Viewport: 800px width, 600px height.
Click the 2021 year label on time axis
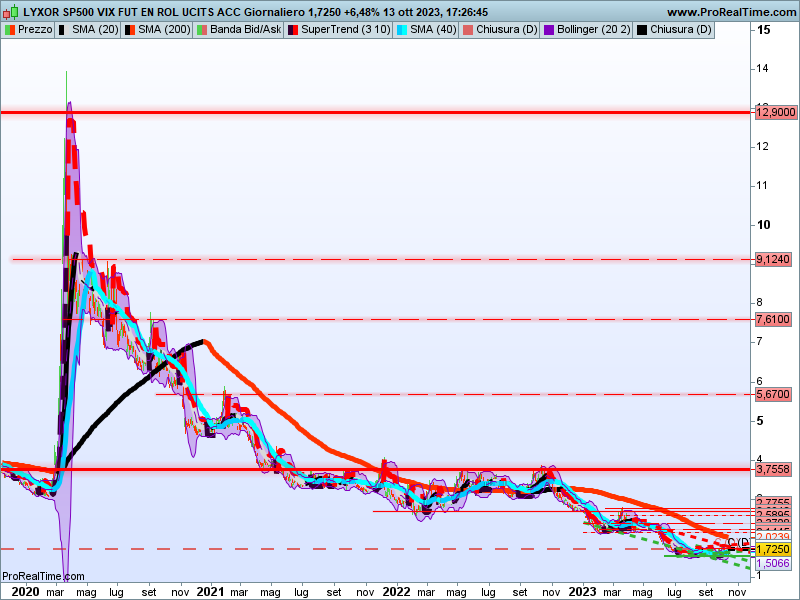pyautogui.click(x=210, y=591)
